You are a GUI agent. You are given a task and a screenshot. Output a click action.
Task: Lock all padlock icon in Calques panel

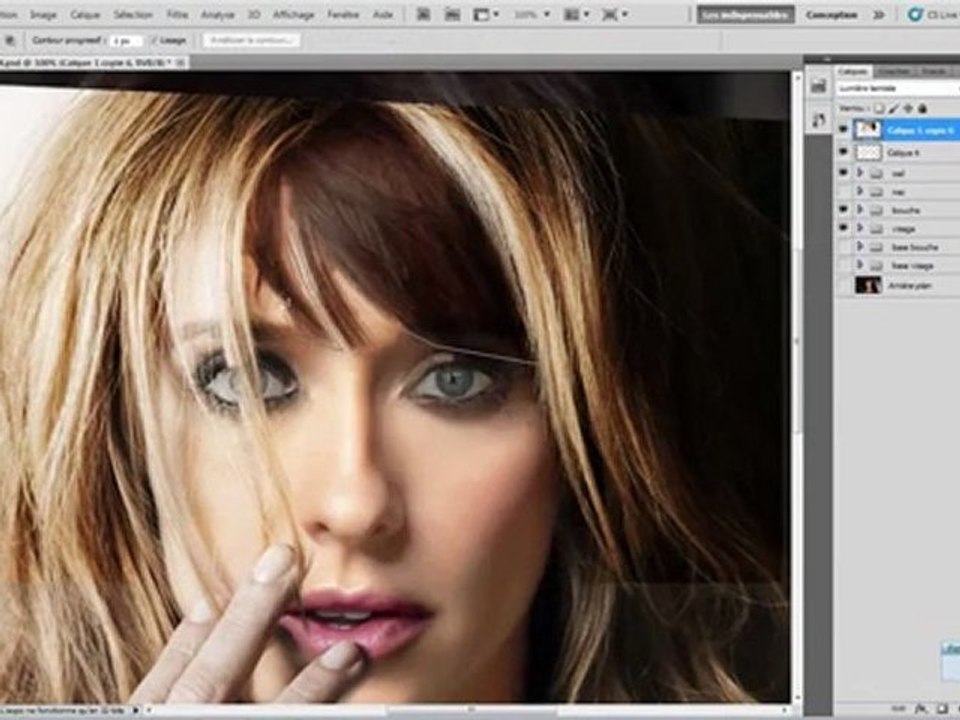click(923, 108)
